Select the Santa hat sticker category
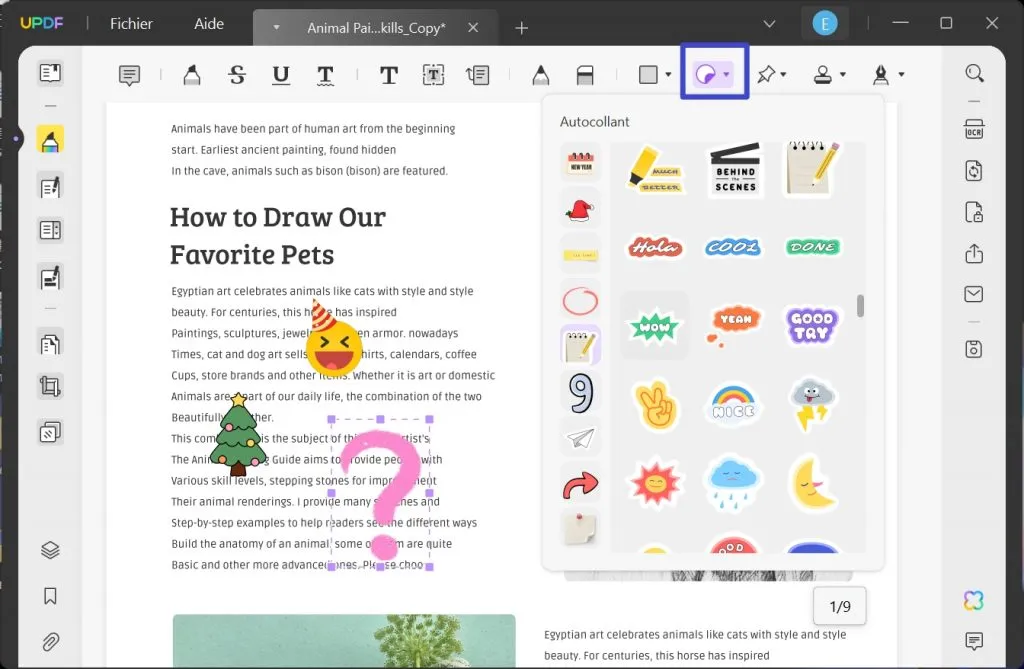Image resolution: width=1024 pixels, height=669 pixels. coord(581,209)
